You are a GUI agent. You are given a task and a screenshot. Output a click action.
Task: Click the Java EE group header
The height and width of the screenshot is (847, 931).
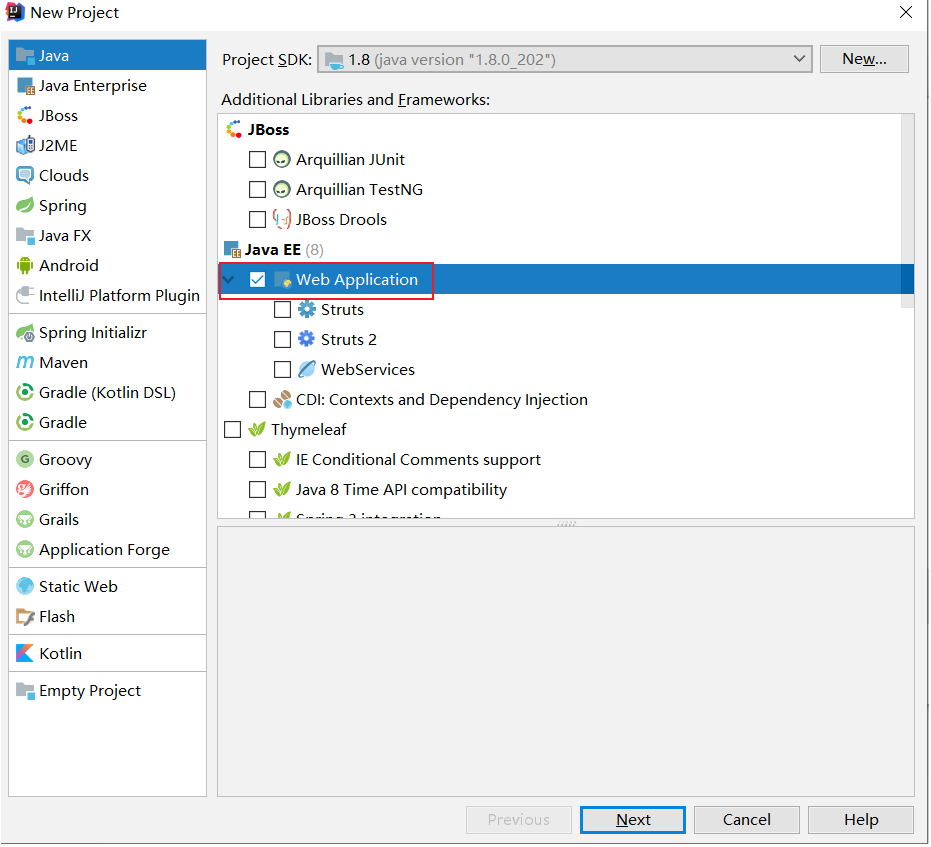273,250
